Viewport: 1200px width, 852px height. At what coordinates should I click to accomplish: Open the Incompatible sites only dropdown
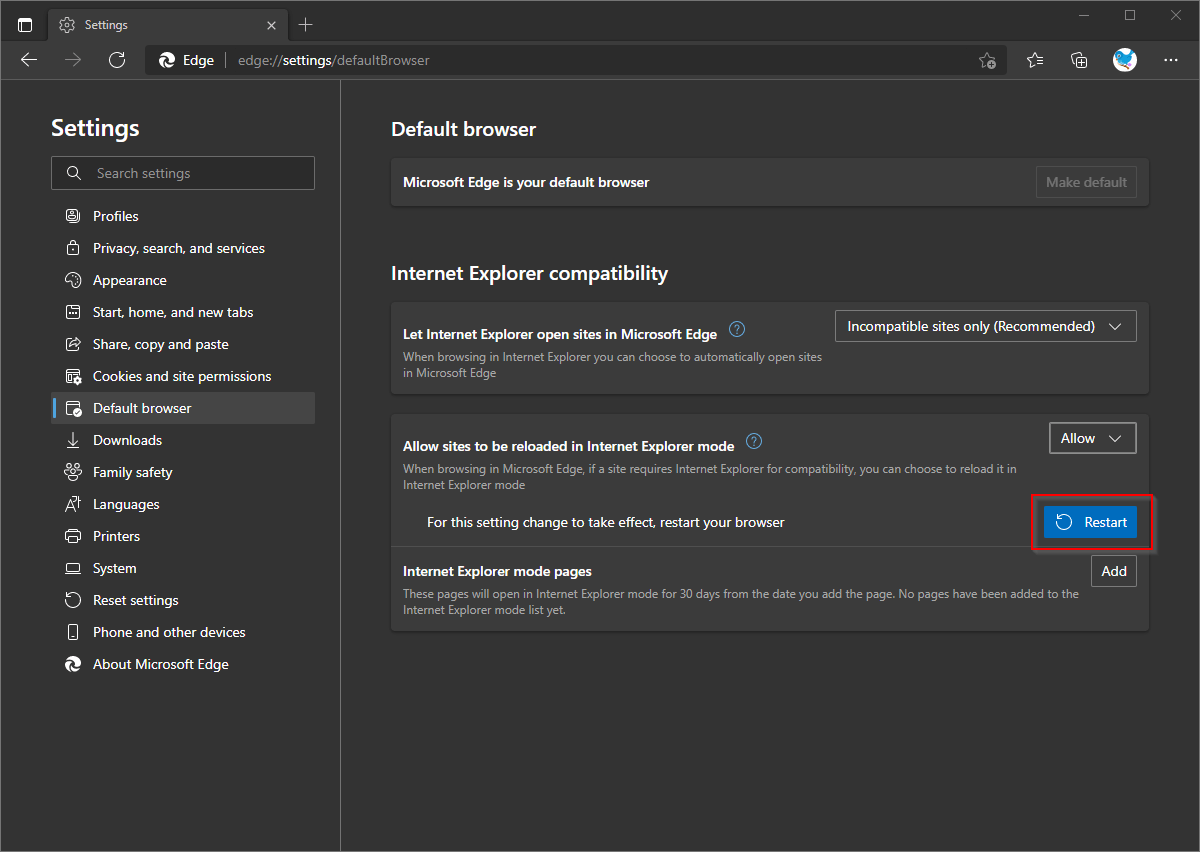[x=985, y=325]
